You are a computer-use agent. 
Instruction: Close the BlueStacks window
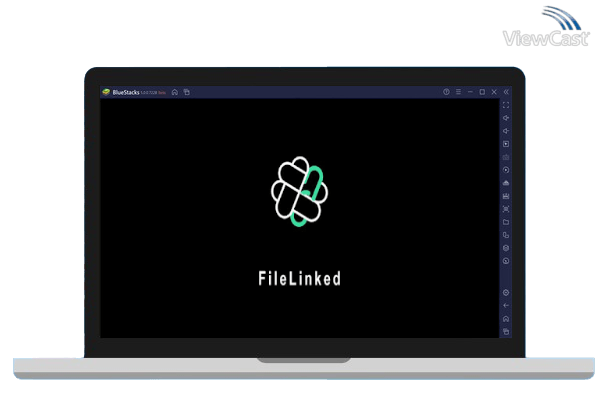[x=494, y=92]
